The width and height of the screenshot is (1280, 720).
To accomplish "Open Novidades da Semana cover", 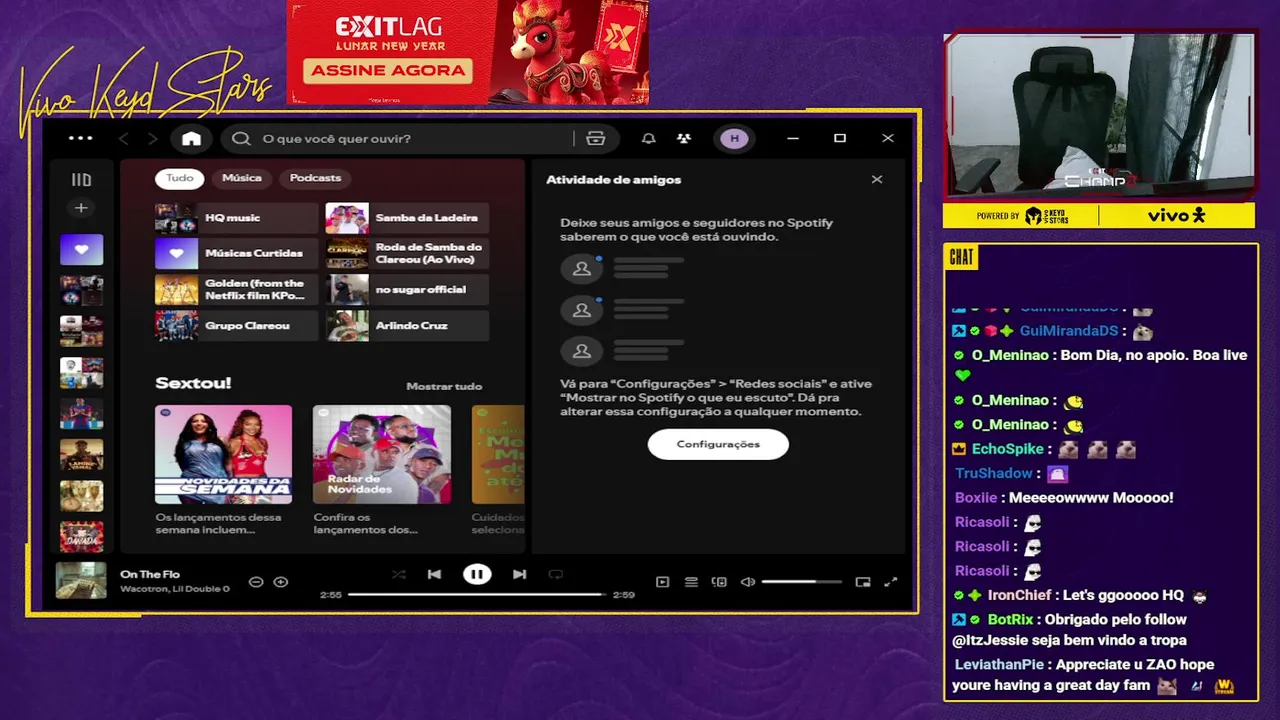I will (x=223, y=454).
